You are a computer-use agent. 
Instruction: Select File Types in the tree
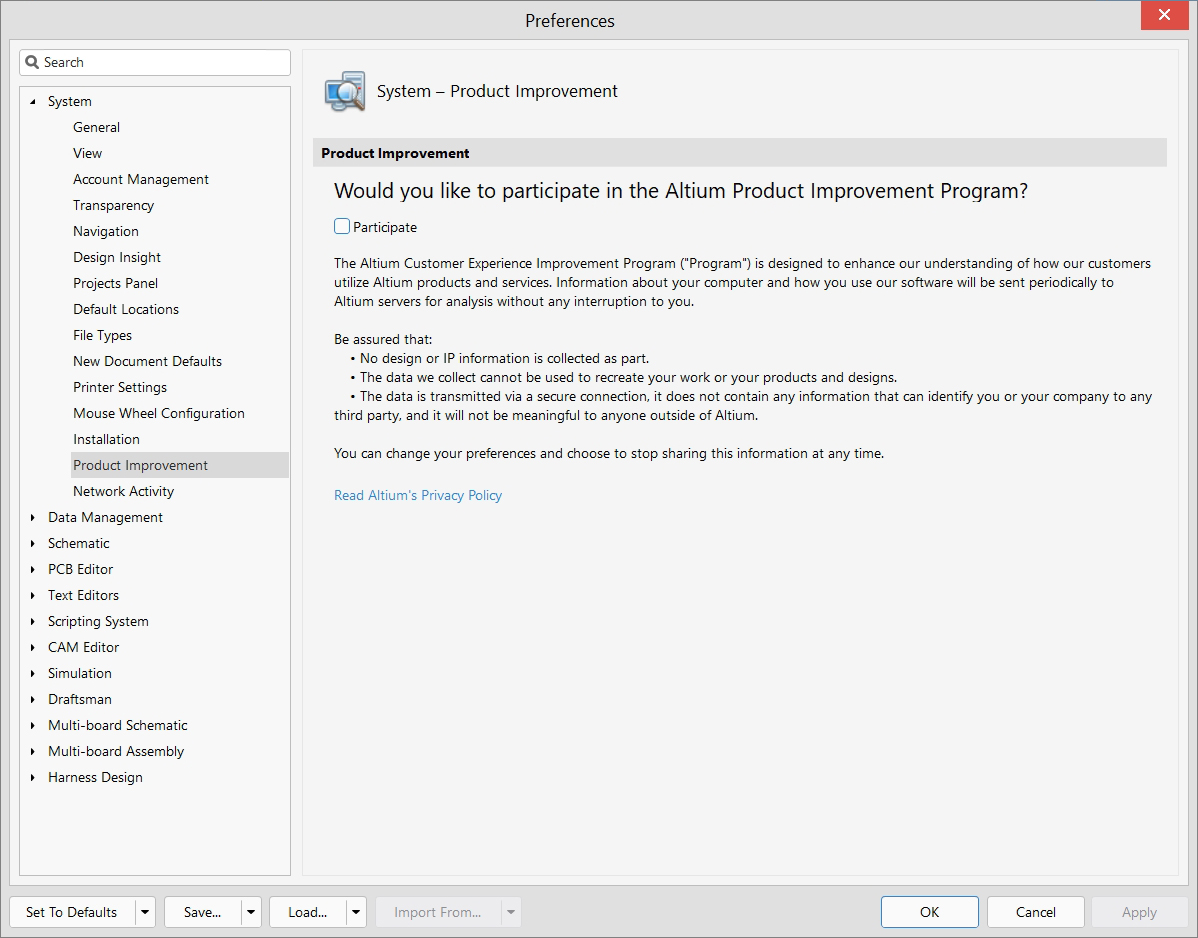pos(102,335)
